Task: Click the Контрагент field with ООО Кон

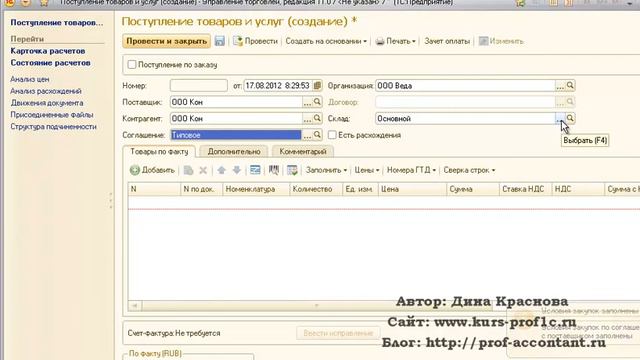Action: [x=236, y=118]
